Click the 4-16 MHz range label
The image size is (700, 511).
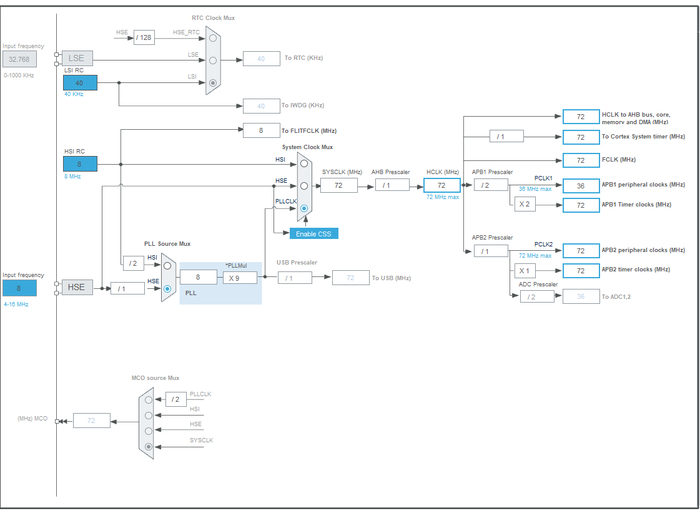pyautogui.click(x=16, y=304)
